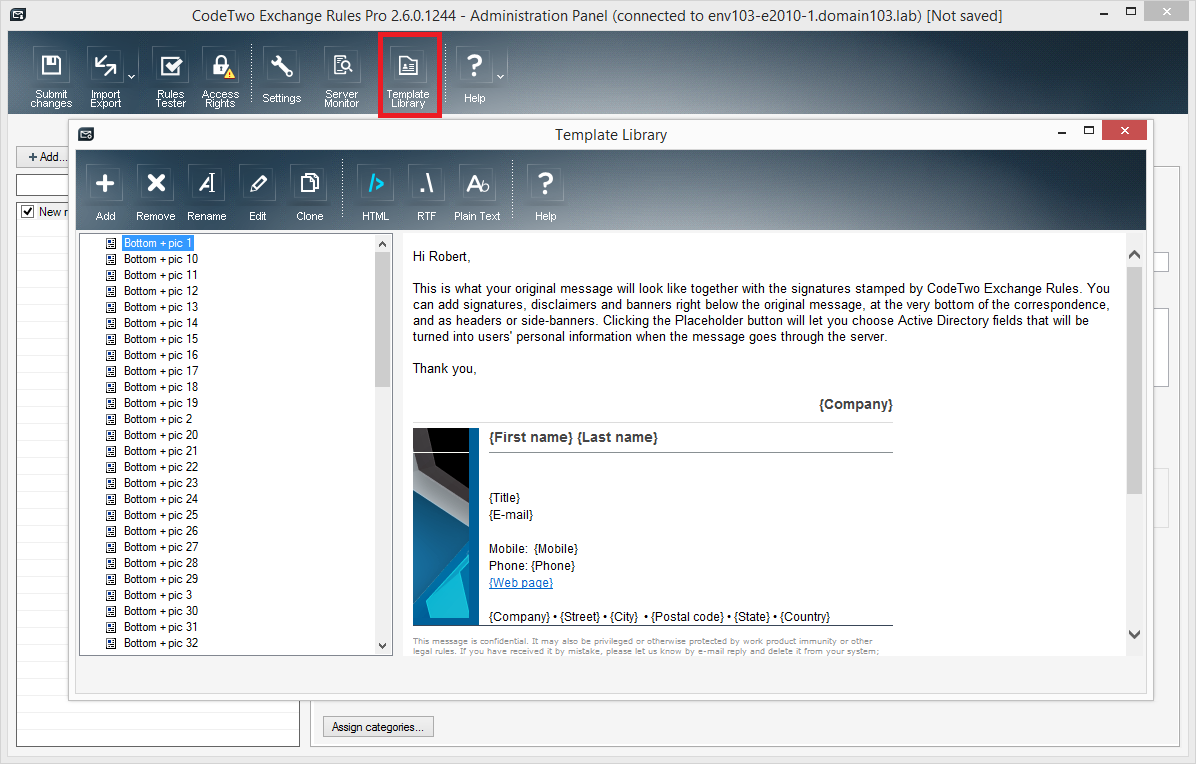Switch preview to HTML format
1196x764 pixels.
click(x=375, y=194)
